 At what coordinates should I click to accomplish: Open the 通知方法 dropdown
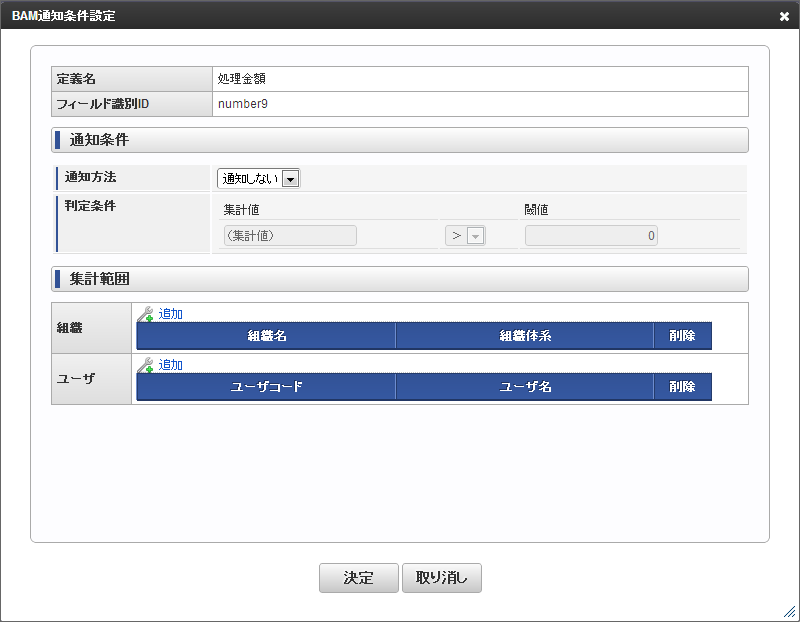point(259,179)
